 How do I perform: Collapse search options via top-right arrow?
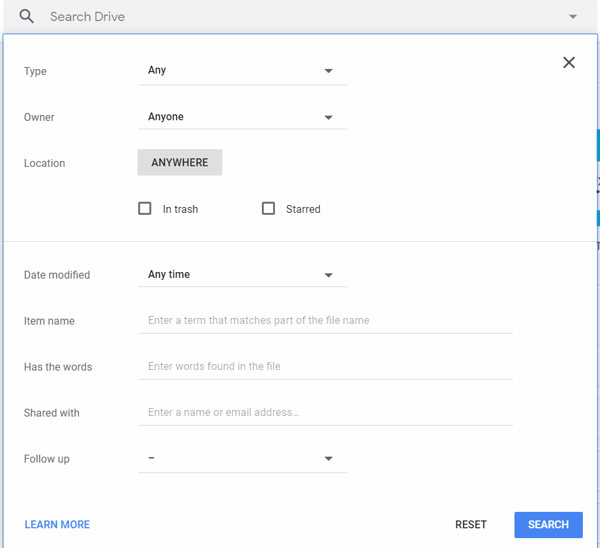pos(572,16)
